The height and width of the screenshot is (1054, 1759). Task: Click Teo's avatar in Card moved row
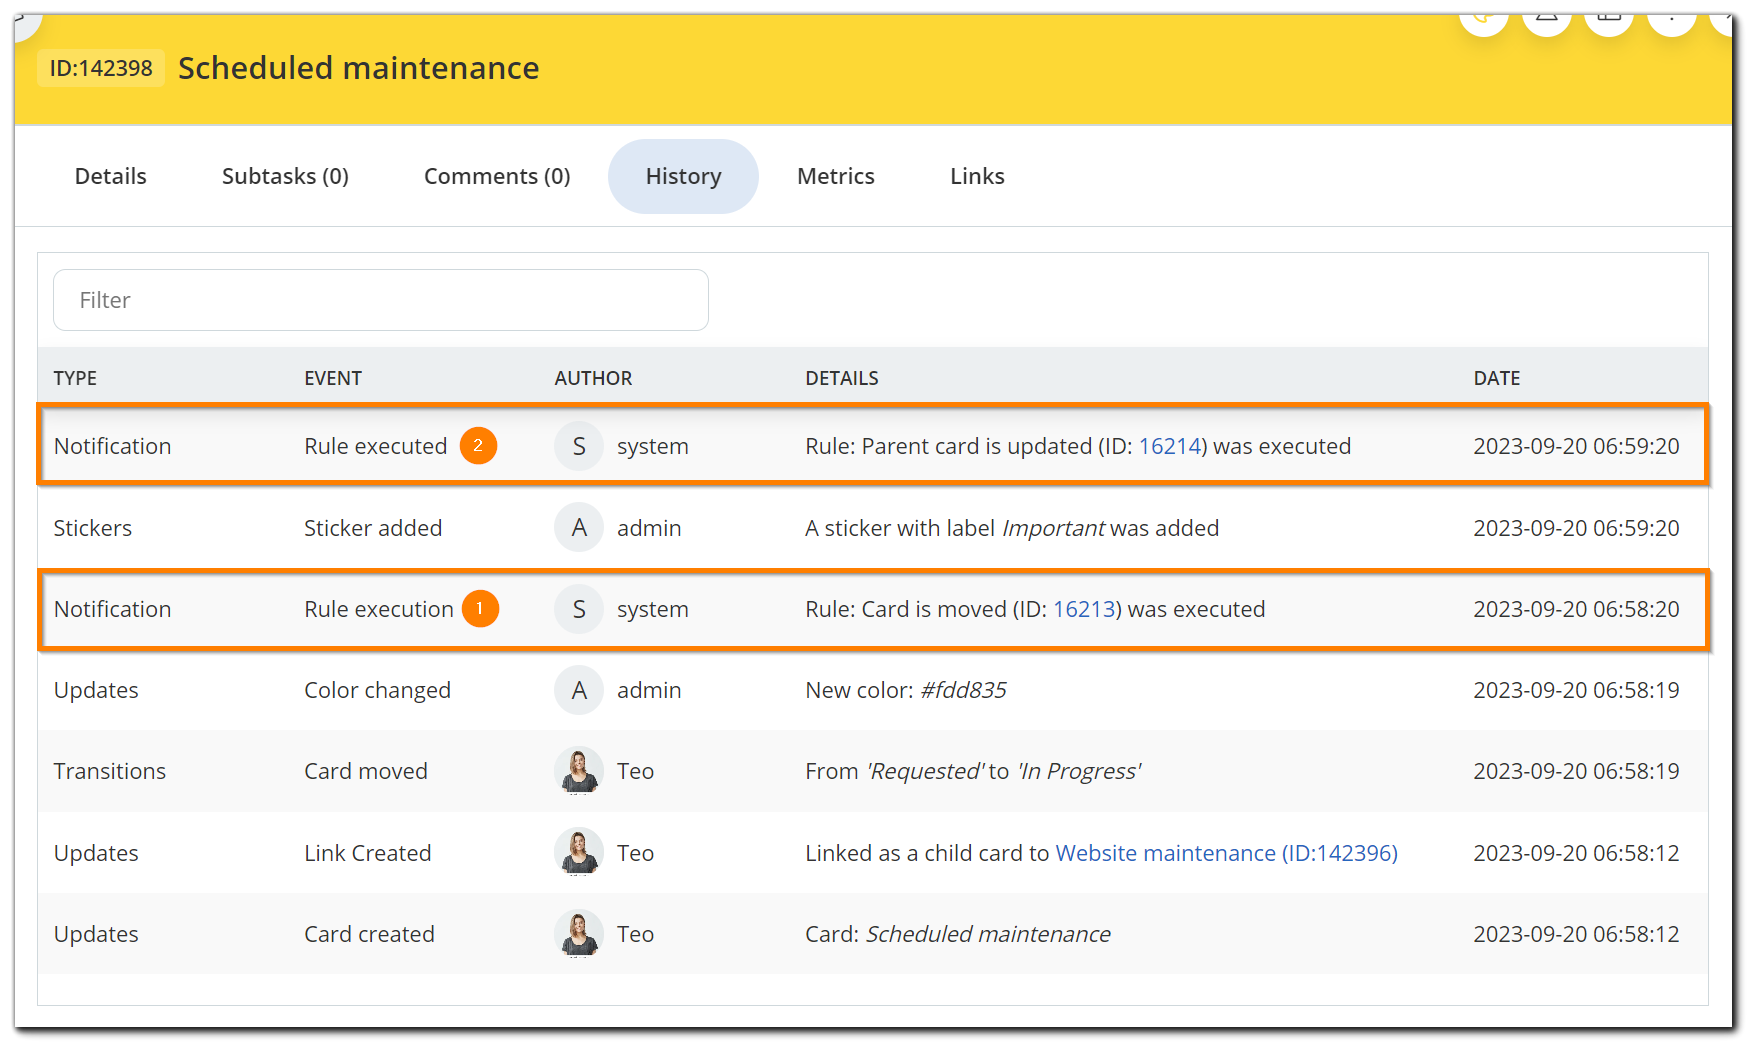[x=579, y=771]
